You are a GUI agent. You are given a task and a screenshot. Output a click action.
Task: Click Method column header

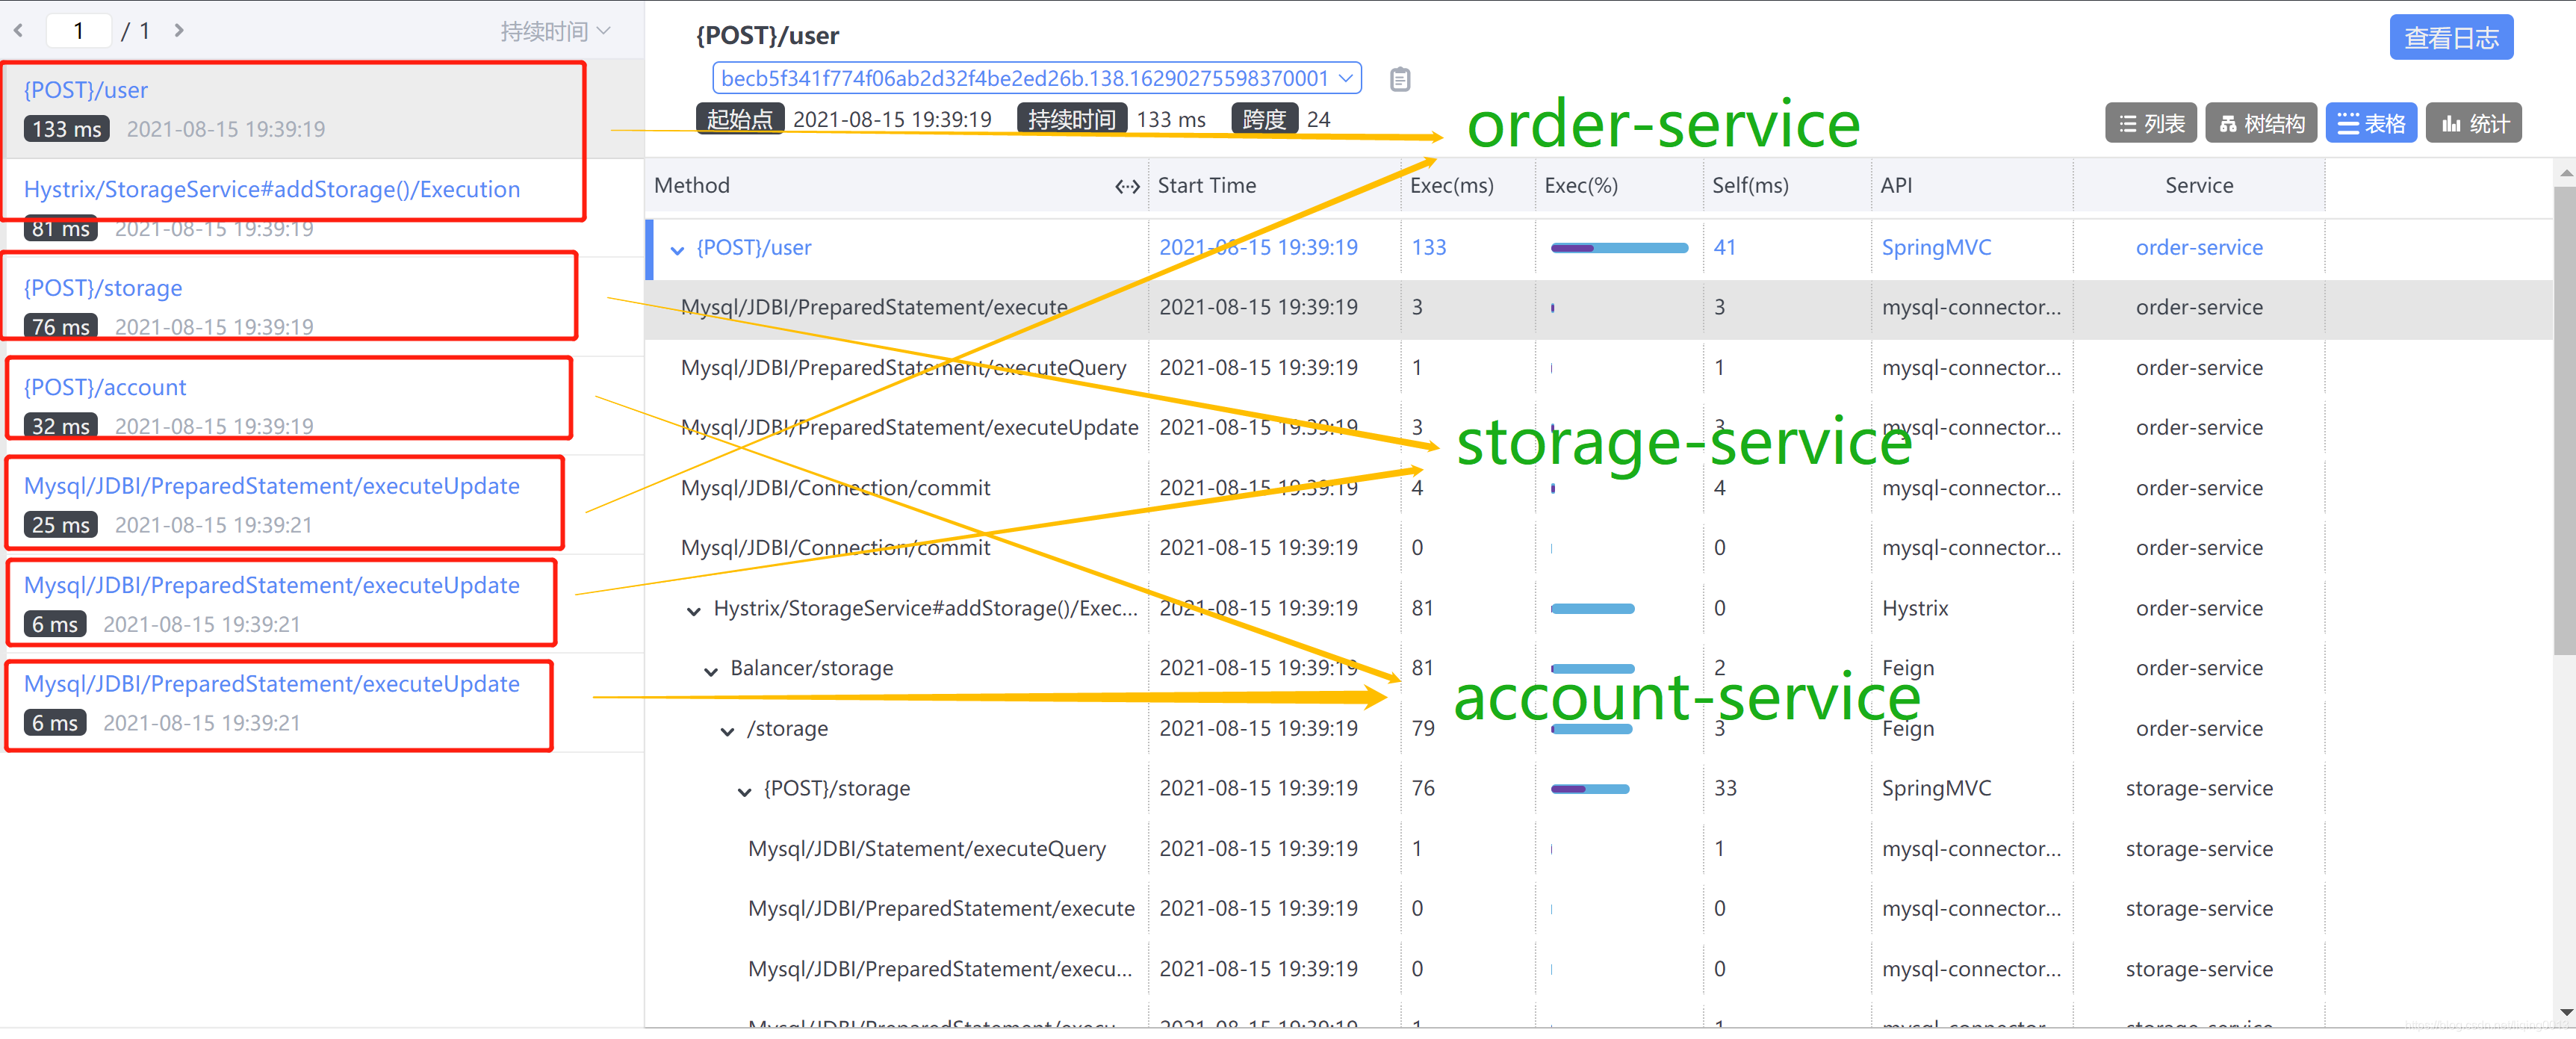pyautogui.click(x=692, y=185)
